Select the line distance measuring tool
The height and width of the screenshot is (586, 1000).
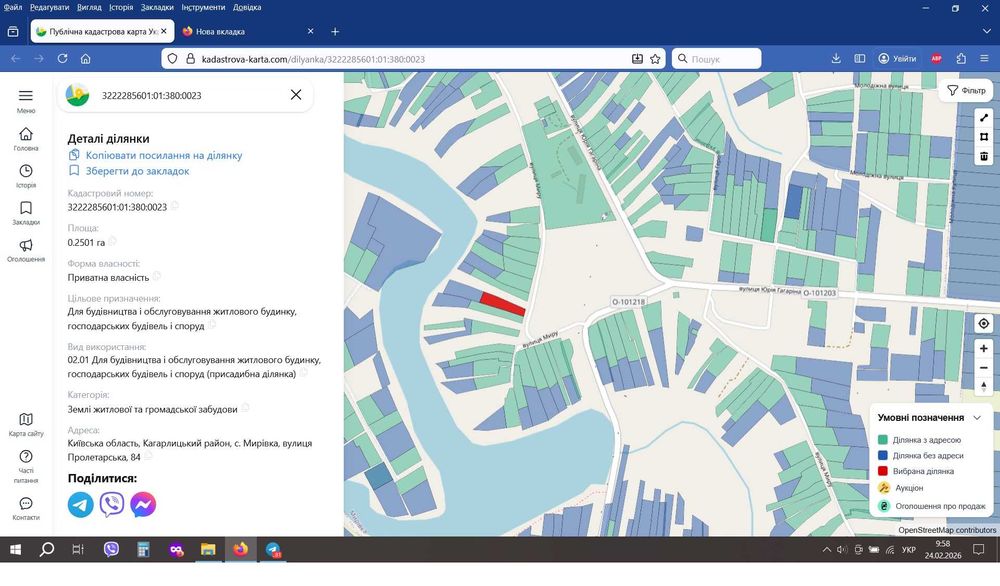(984, 118)
